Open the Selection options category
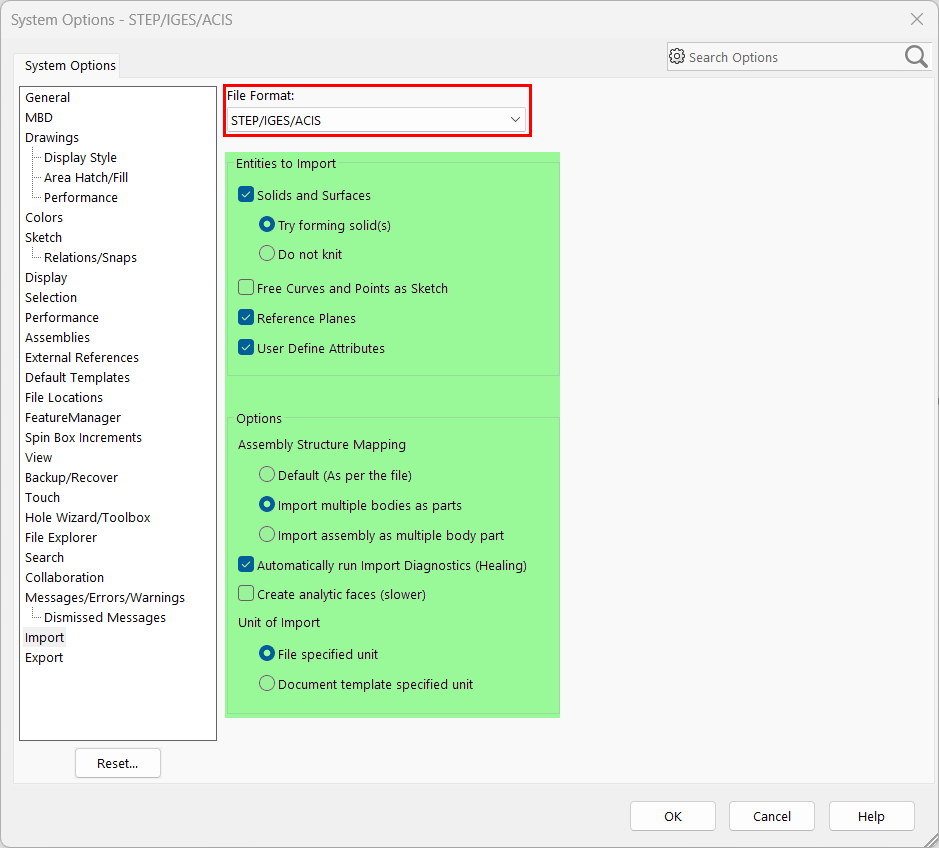The width and height of the screenshot is (939, 848). pos(51,298)
